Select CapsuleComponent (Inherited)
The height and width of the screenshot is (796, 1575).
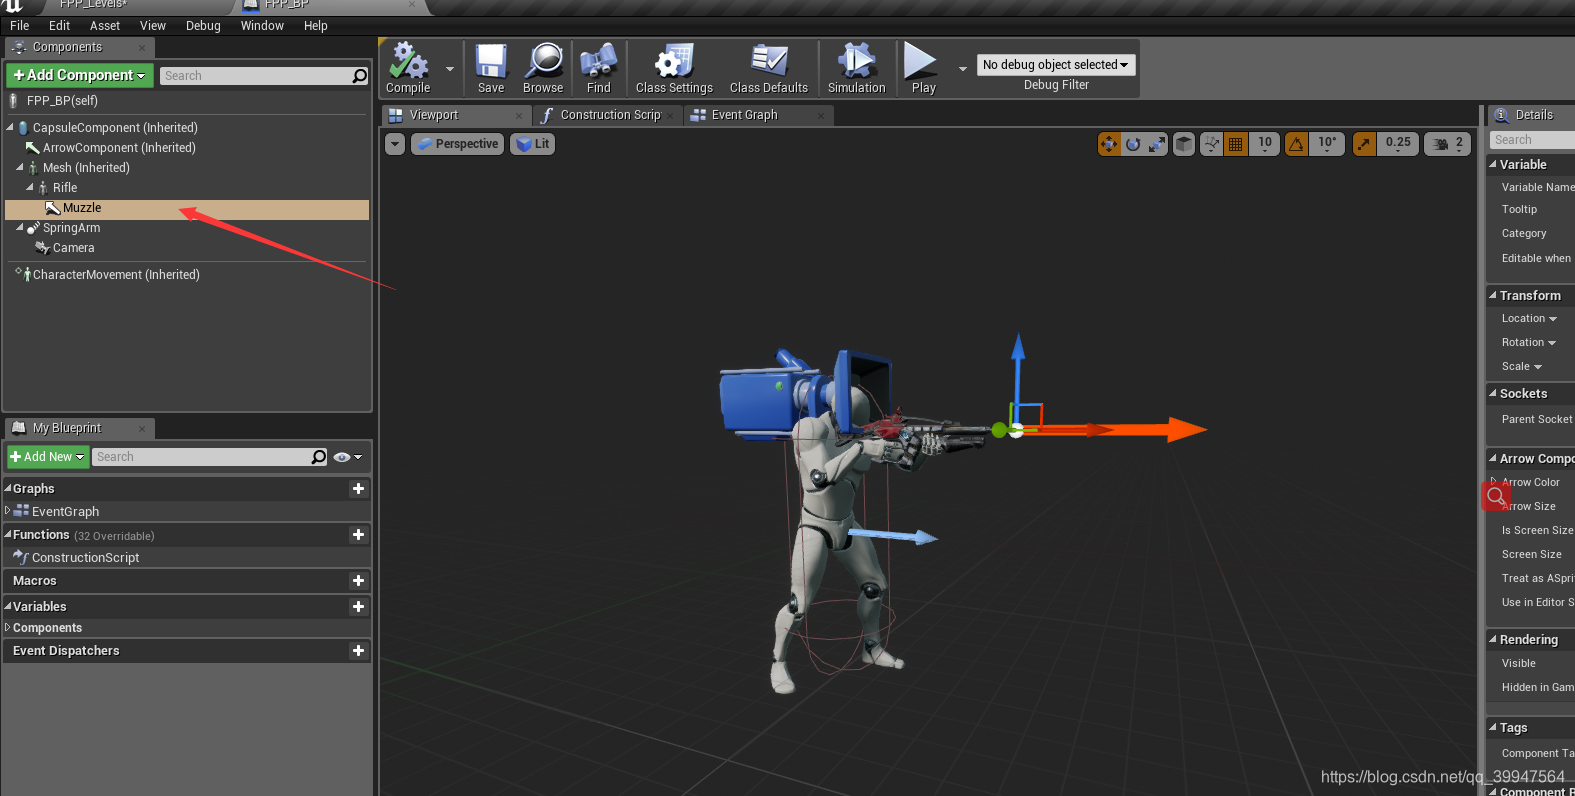(115, 128)
